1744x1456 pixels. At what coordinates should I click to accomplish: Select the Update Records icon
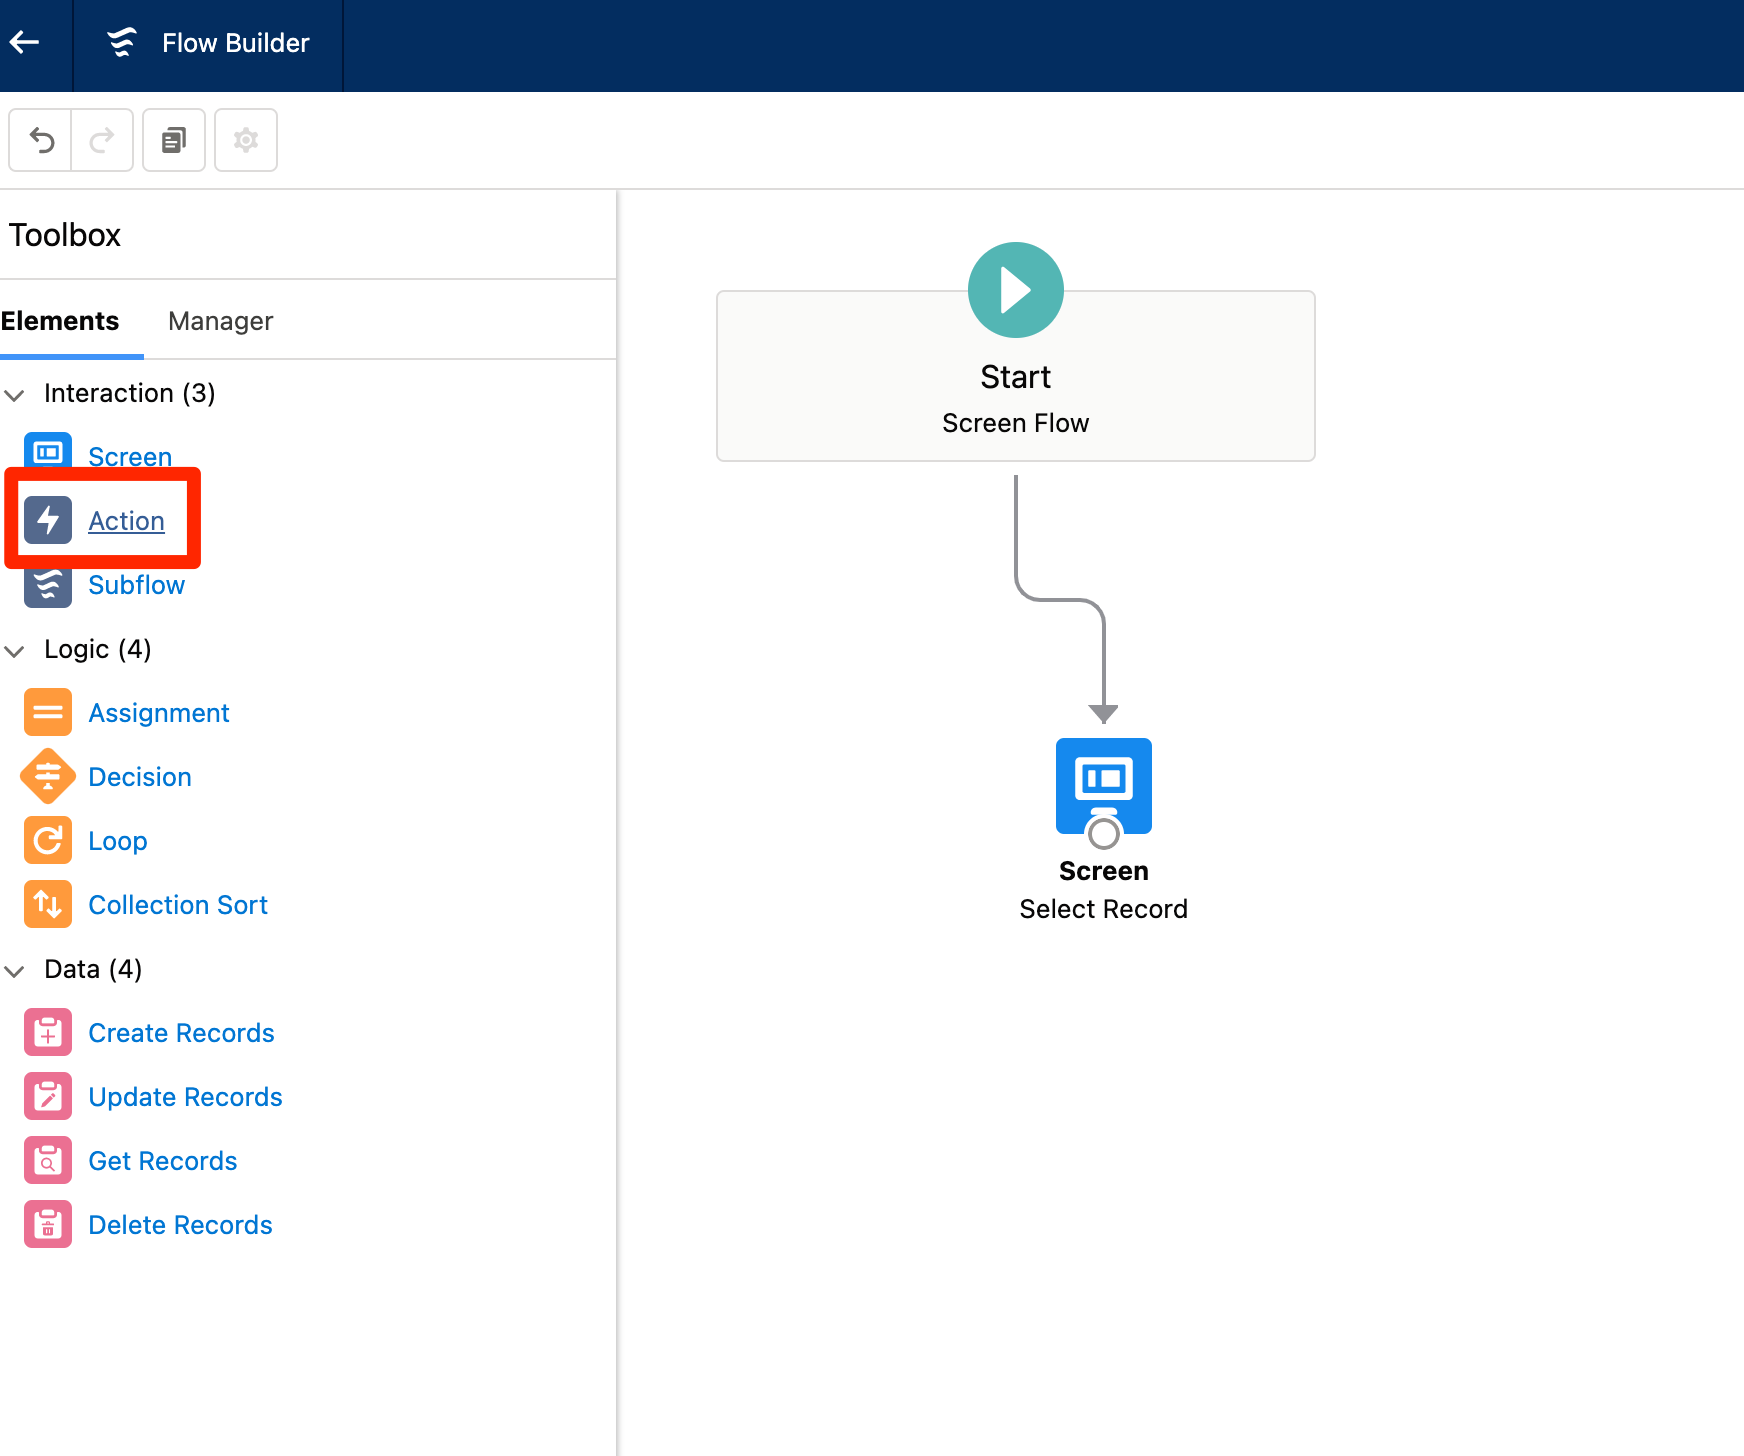[x=48, y=1096]
